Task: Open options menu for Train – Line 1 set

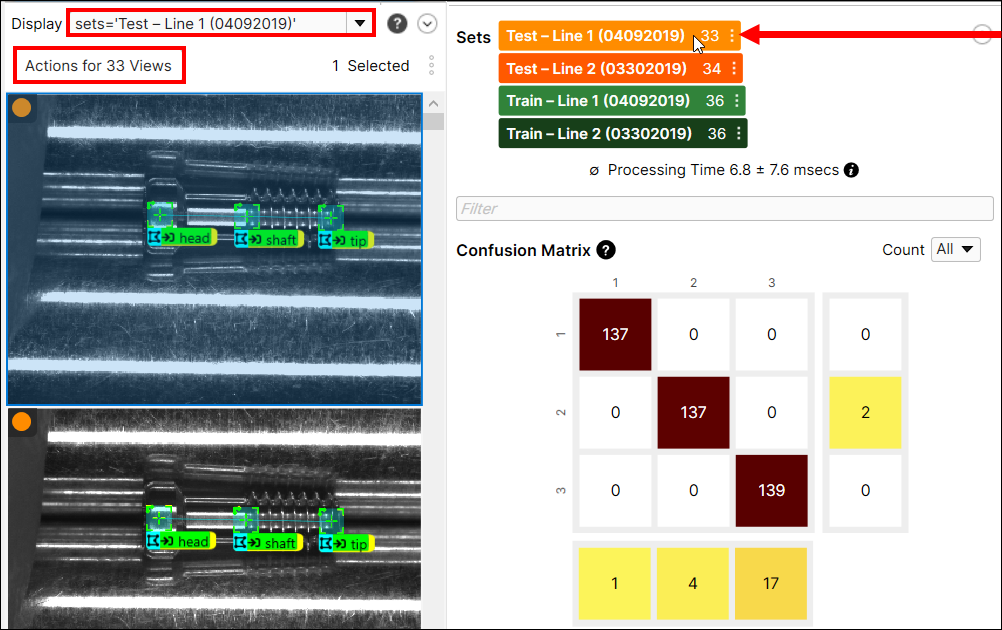Action: (x=737, y=101)
